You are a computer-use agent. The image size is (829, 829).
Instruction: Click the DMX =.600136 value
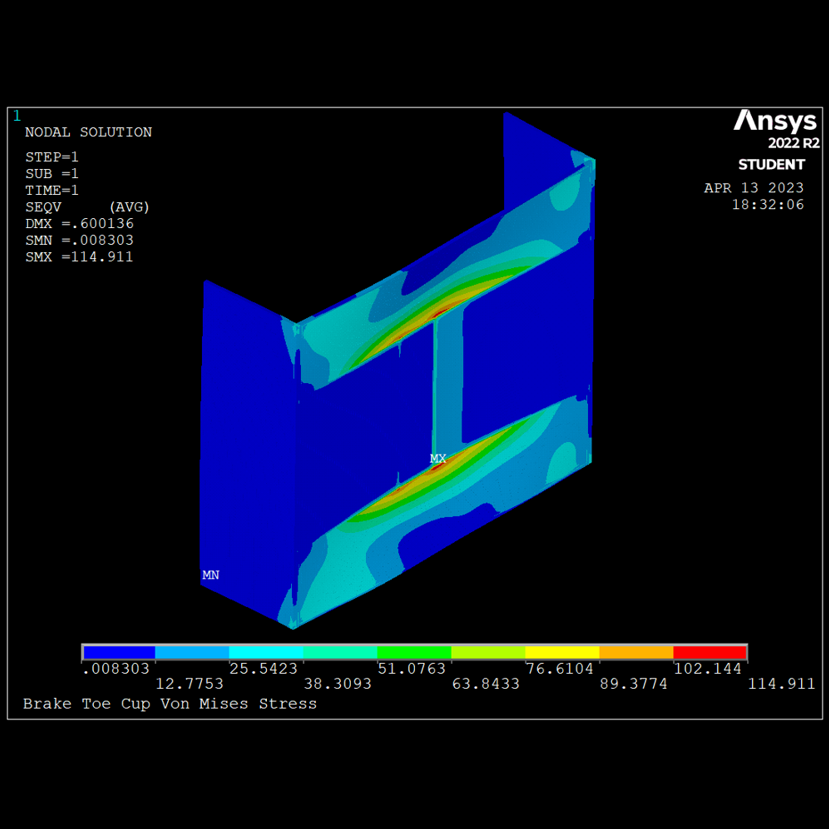click(79, 224)
